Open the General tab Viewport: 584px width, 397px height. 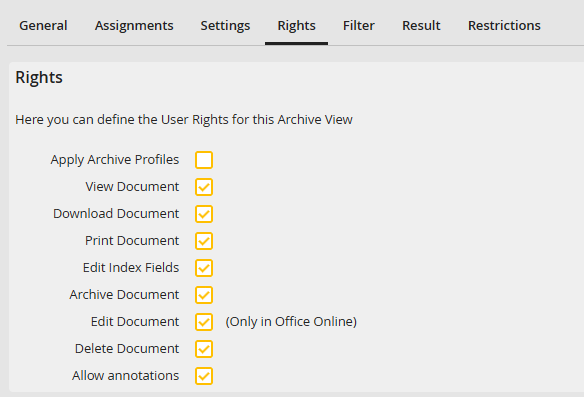(43, 25)
